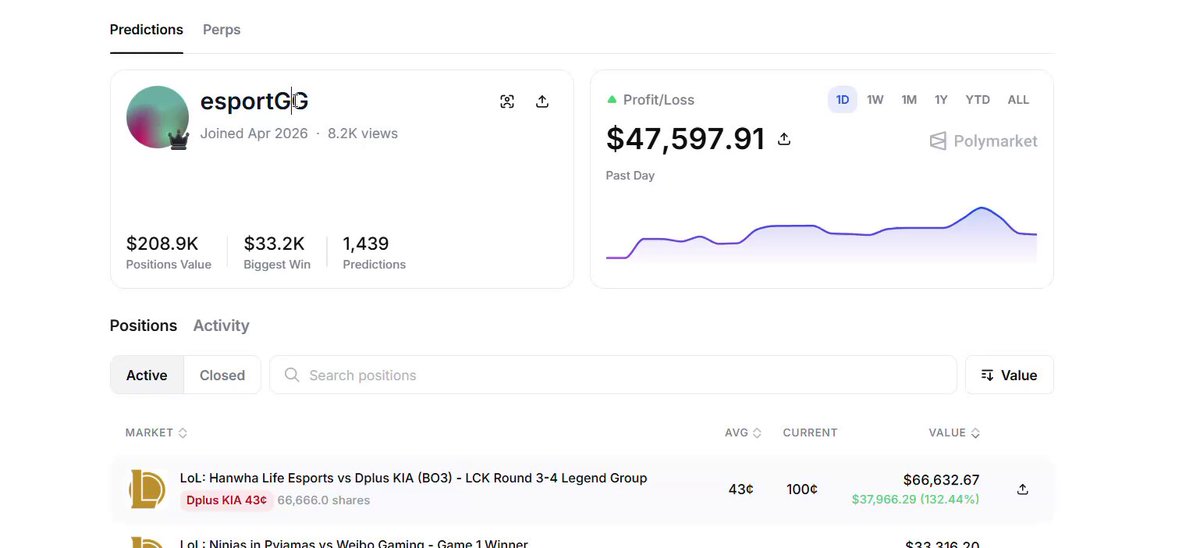1200x548 pixels.
Task: Click the Profit/Loss line chart
Action: point(821,233)
